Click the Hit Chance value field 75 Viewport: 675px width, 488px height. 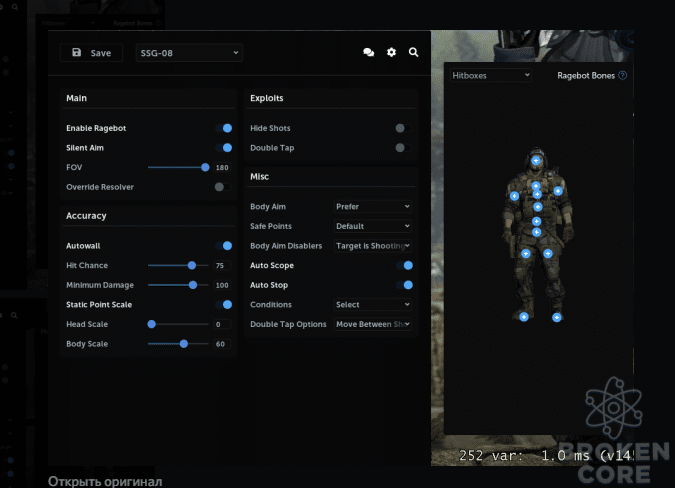(x=222, y=266)
